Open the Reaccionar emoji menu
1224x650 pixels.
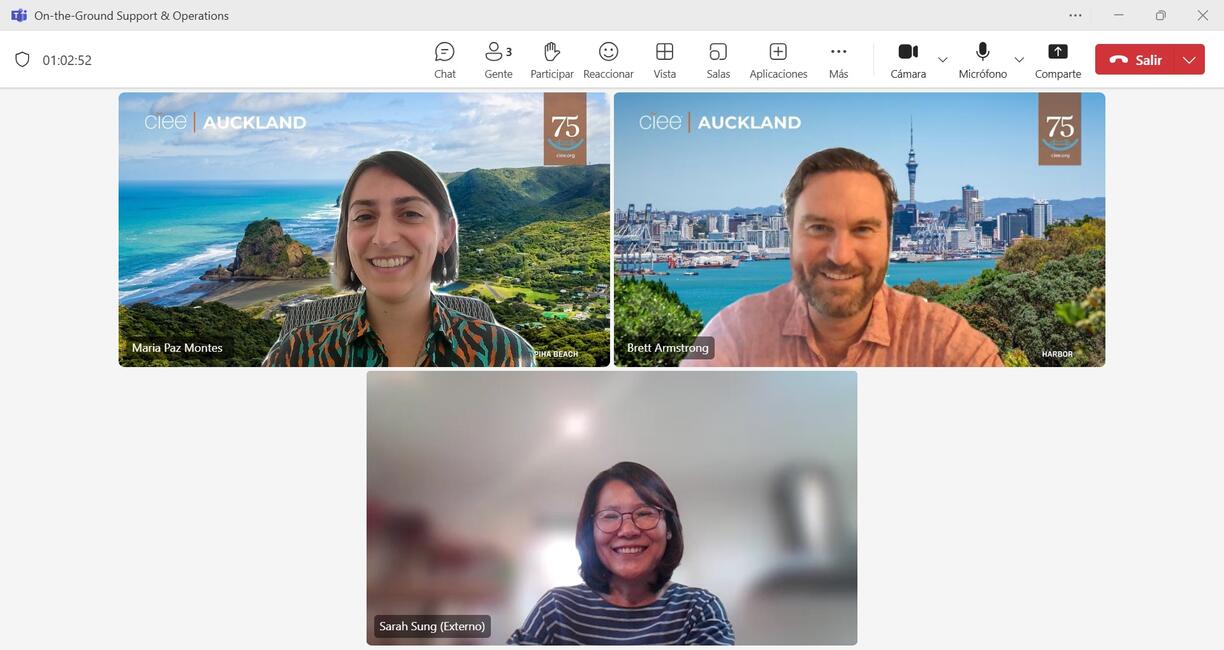(x=608, y=60)
